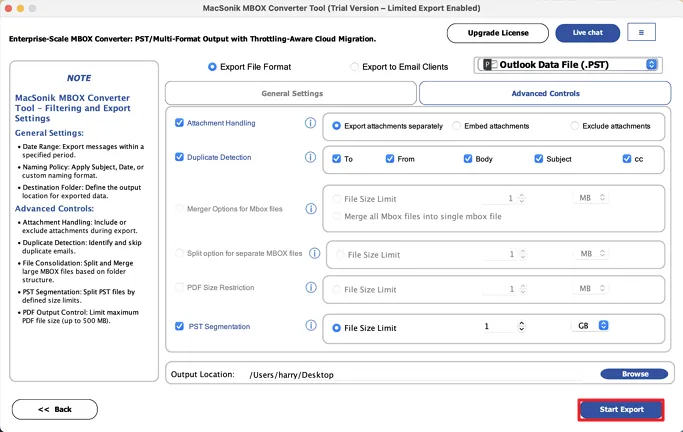
Task: Open Live chat support
Action: coord(588,33)
